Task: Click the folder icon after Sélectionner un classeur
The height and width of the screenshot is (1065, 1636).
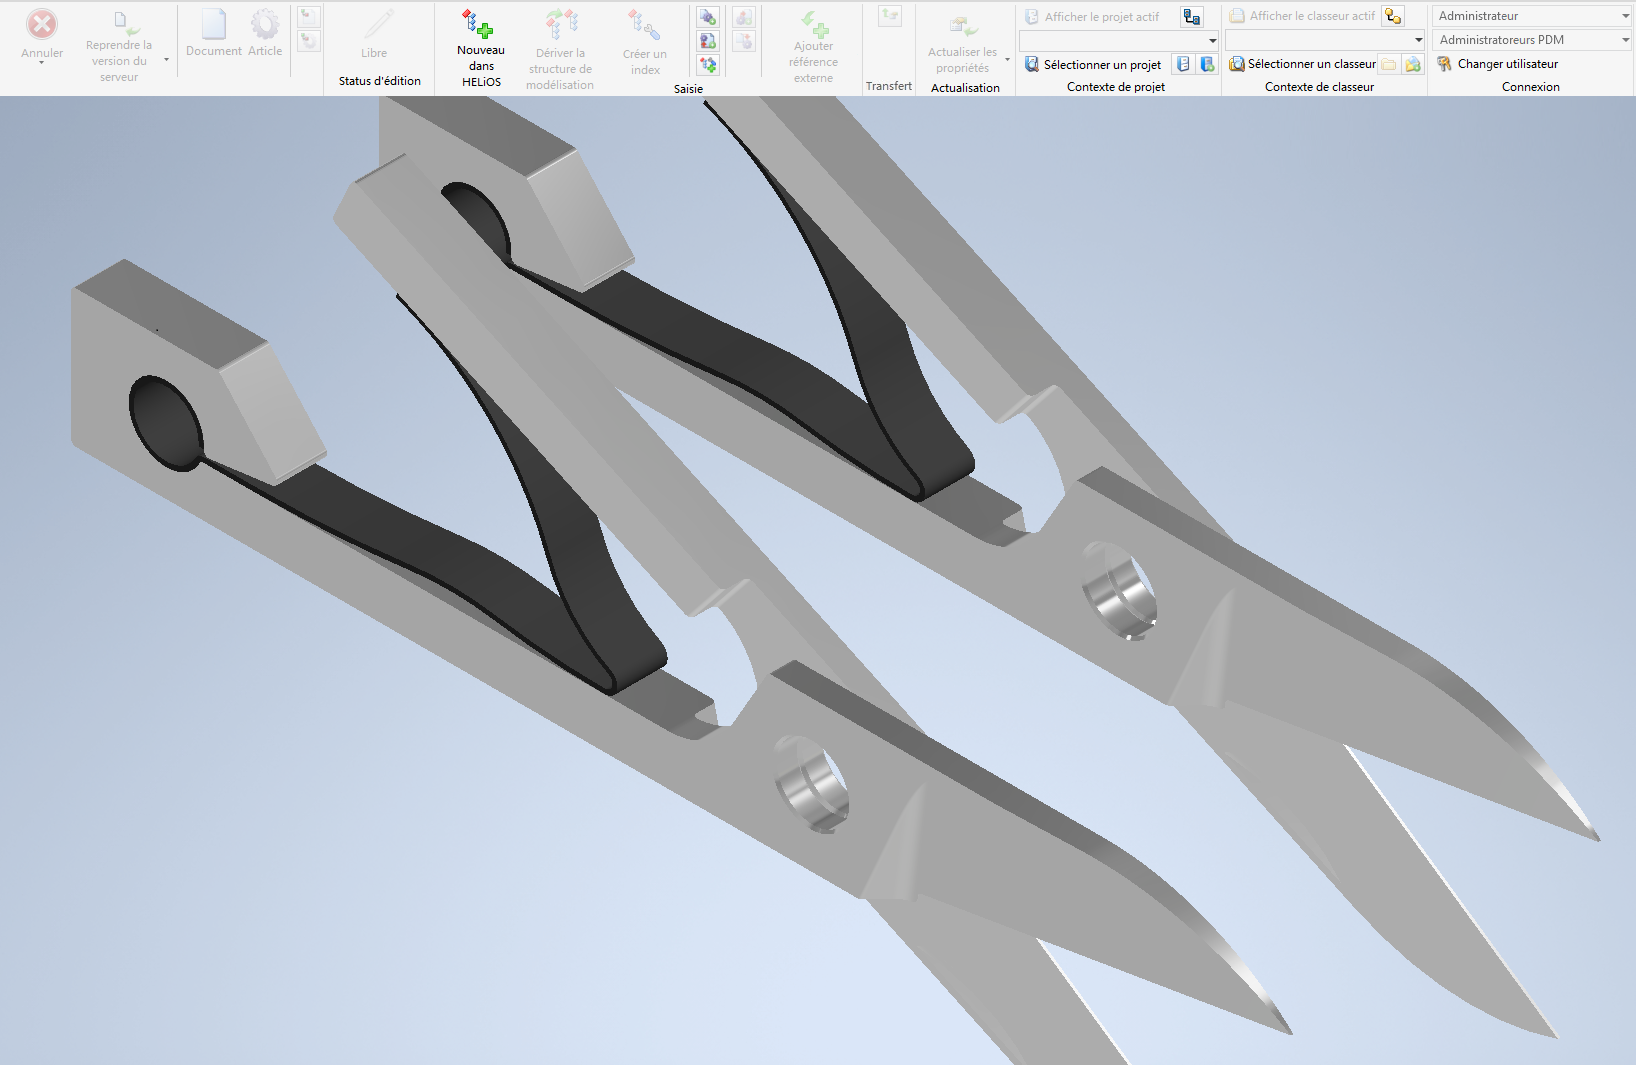Action: pos(1389,64)
